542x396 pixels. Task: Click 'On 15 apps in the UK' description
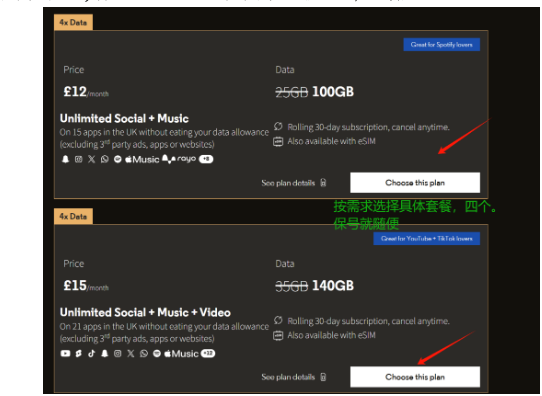[x=164, y=138]
